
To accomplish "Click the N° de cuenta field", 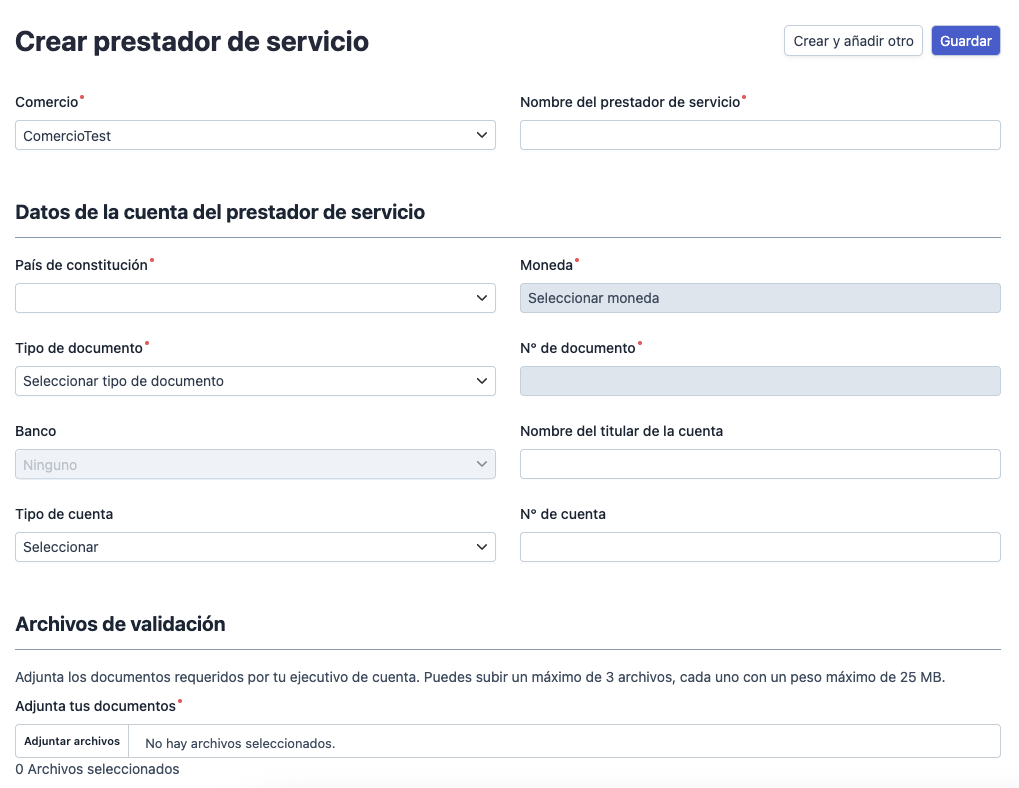I will (x=759, y=546).
